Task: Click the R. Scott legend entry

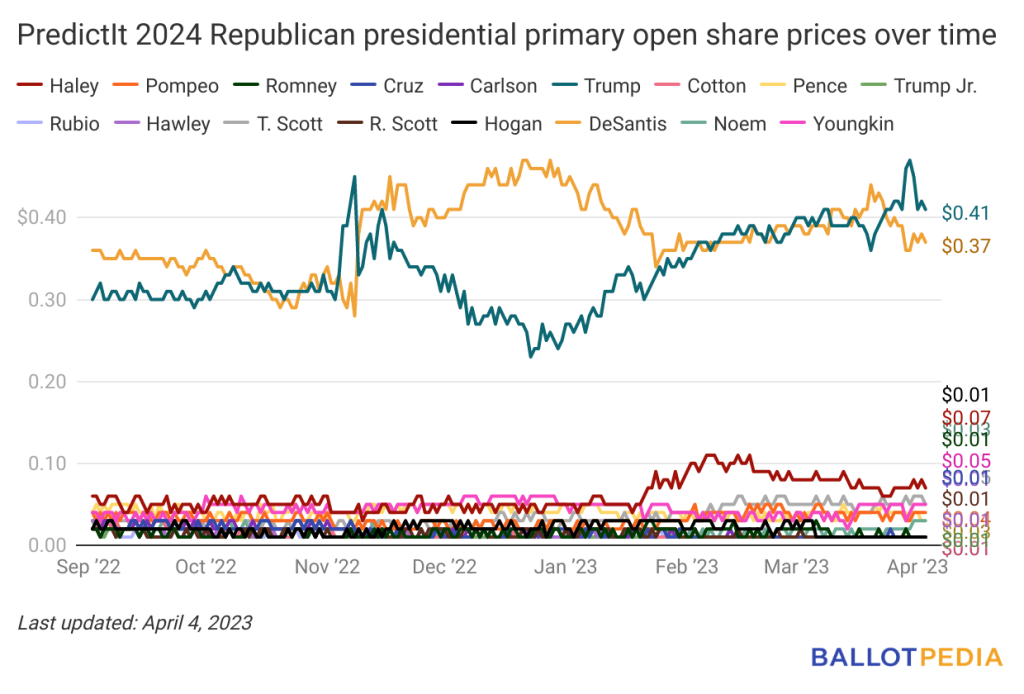Action: click(387, 124)
